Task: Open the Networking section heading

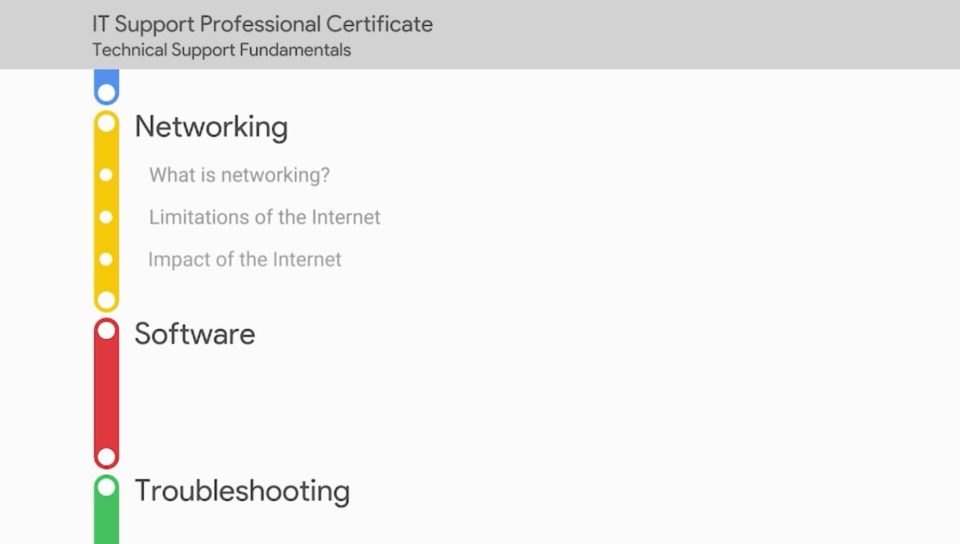Action: pyautogui.click(x=211, y=127)
